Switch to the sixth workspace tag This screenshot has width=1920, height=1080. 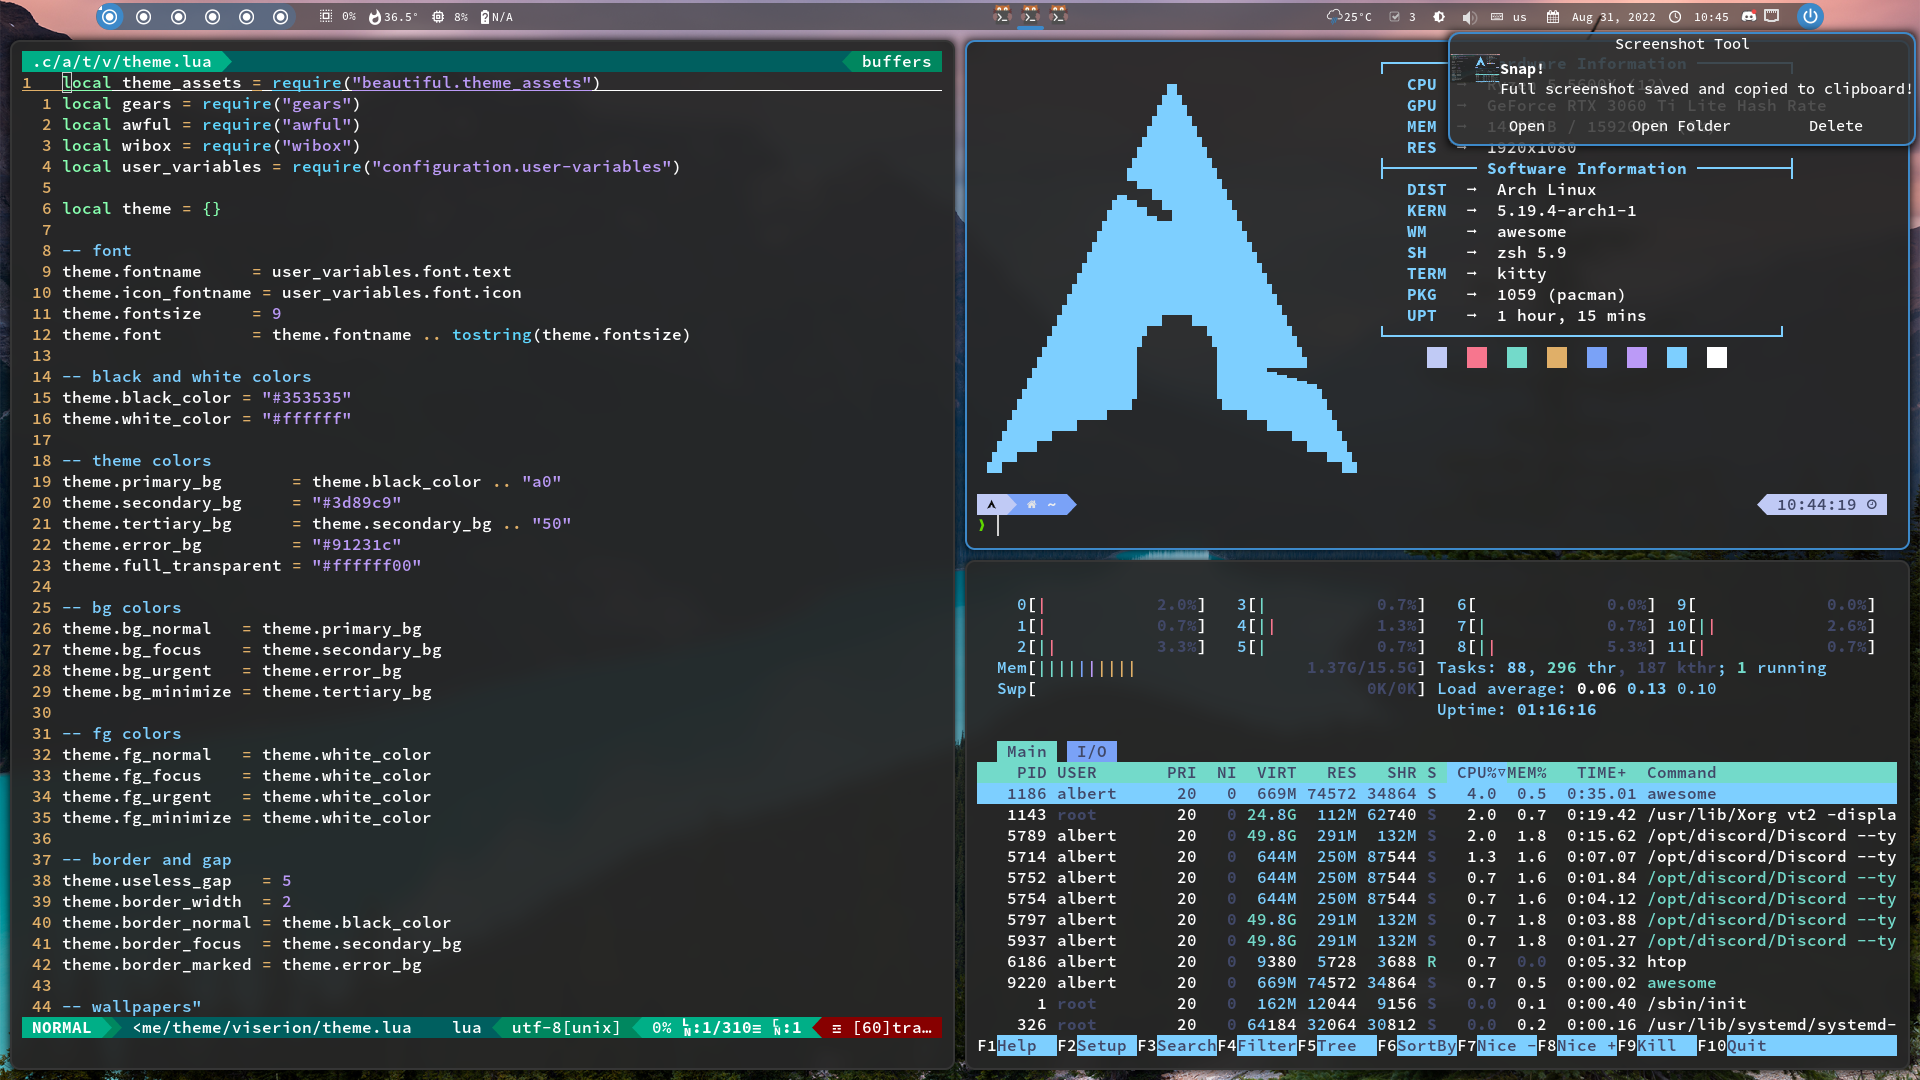click(x=281, y=16)
